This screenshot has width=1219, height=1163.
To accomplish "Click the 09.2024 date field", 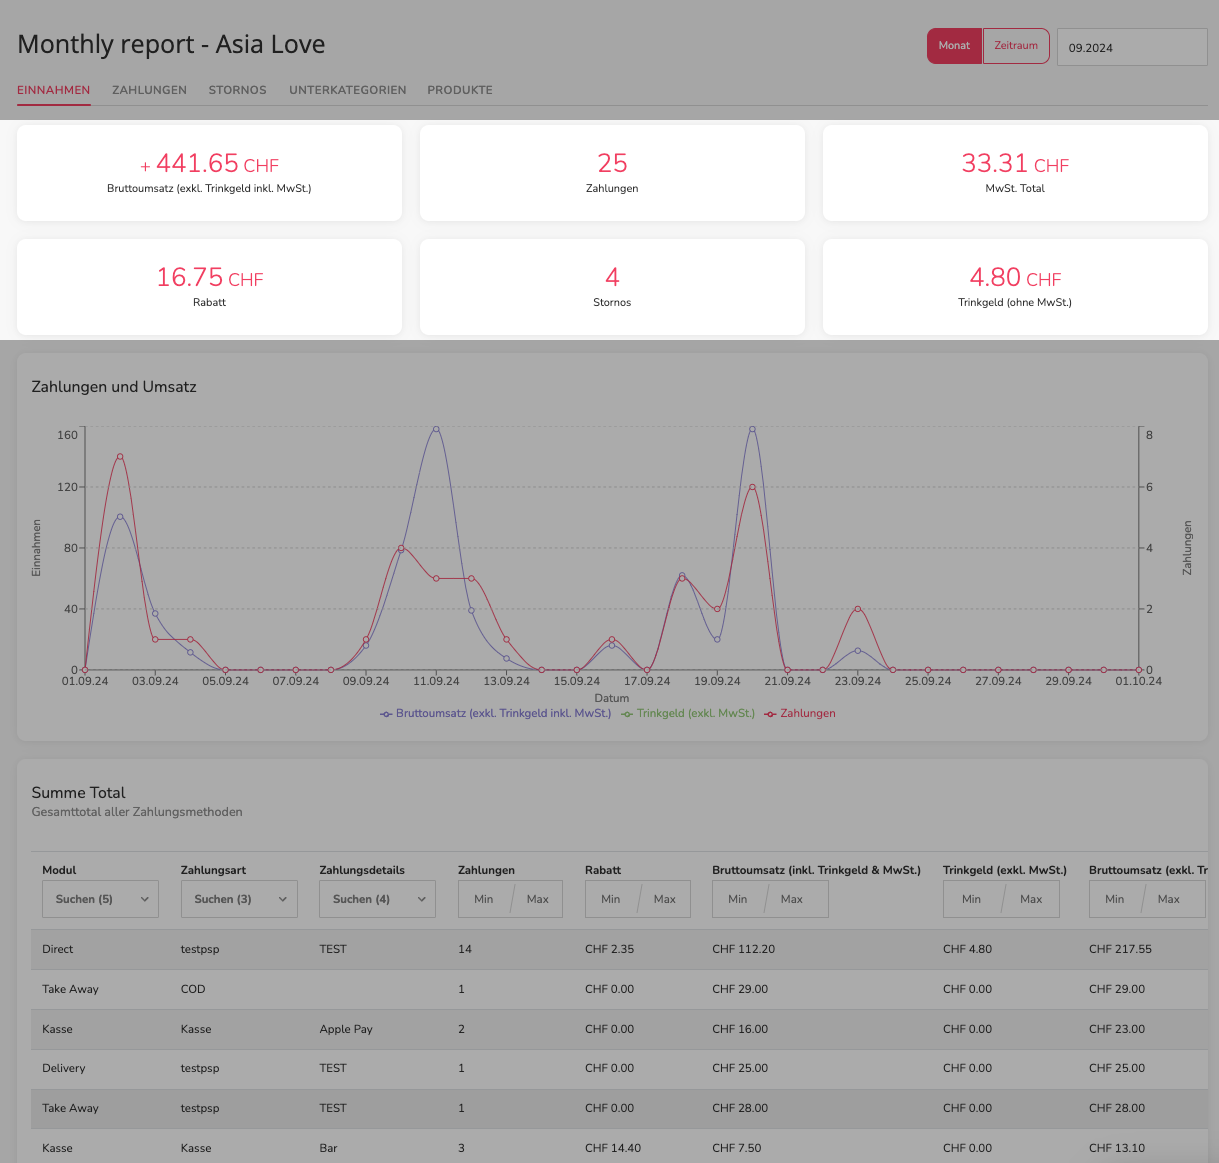I will pos(1132,47).
